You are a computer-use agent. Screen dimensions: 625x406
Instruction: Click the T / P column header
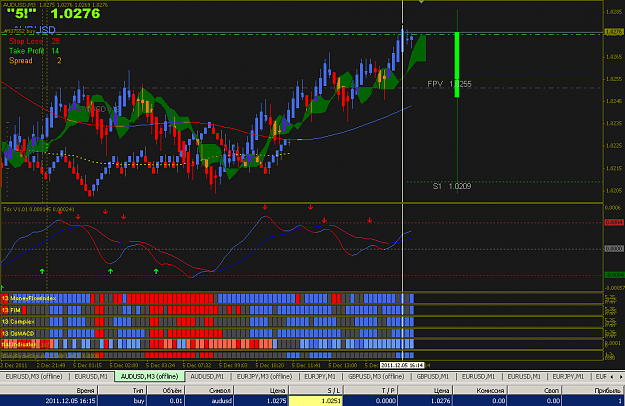(x=371, y=390)
